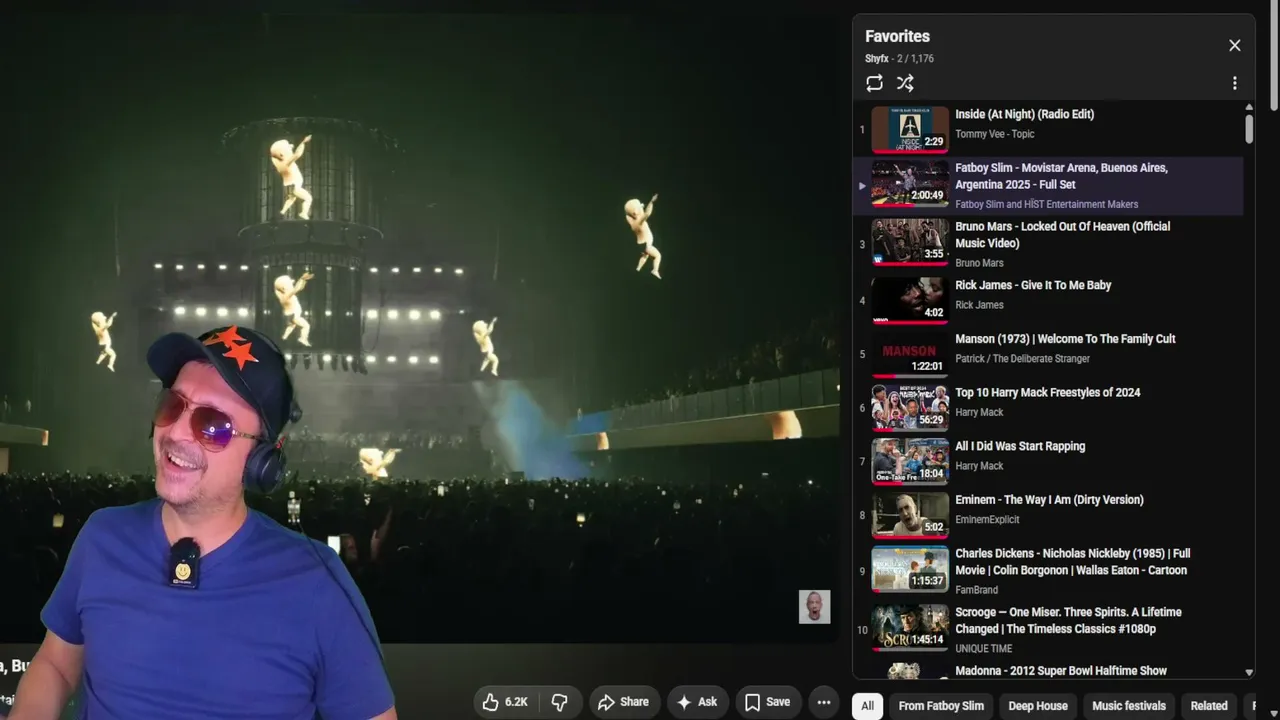Dislike this video

coord(560,702)
